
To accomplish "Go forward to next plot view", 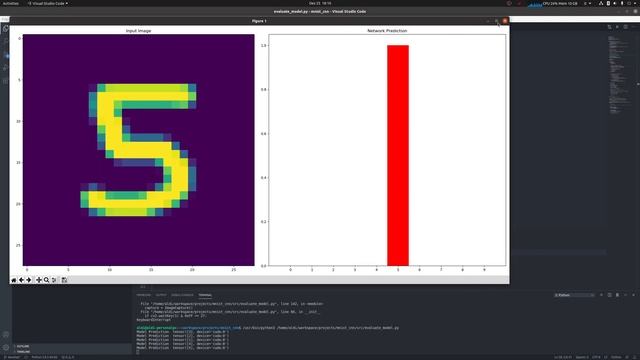I will (x=29, y=280).
